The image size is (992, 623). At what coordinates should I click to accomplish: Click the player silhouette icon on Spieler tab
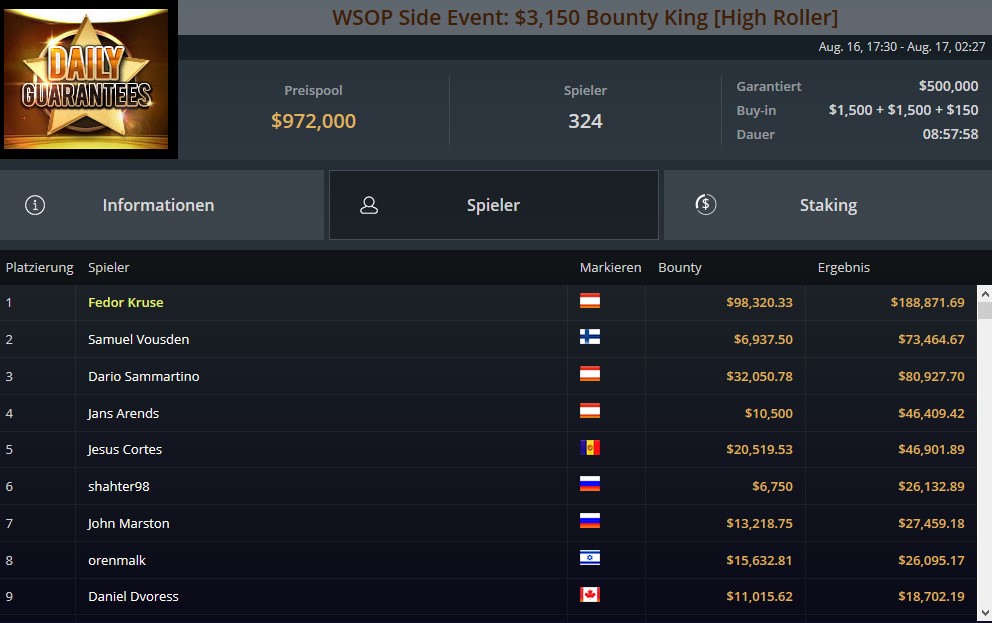(369, 205)
